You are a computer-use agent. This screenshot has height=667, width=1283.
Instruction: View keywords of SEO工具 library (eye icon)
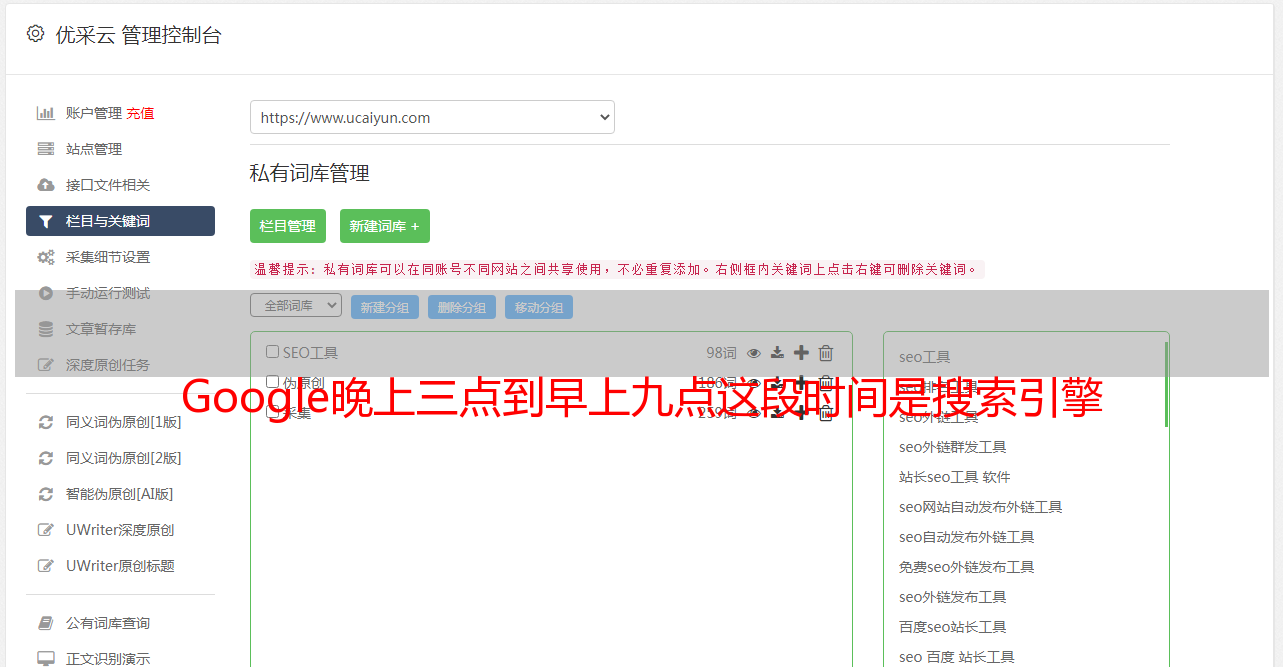754,353
